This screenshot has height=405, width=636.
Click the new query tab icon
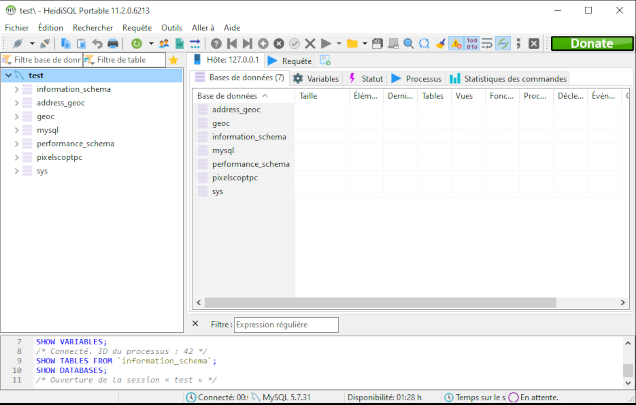pos(325,60)
